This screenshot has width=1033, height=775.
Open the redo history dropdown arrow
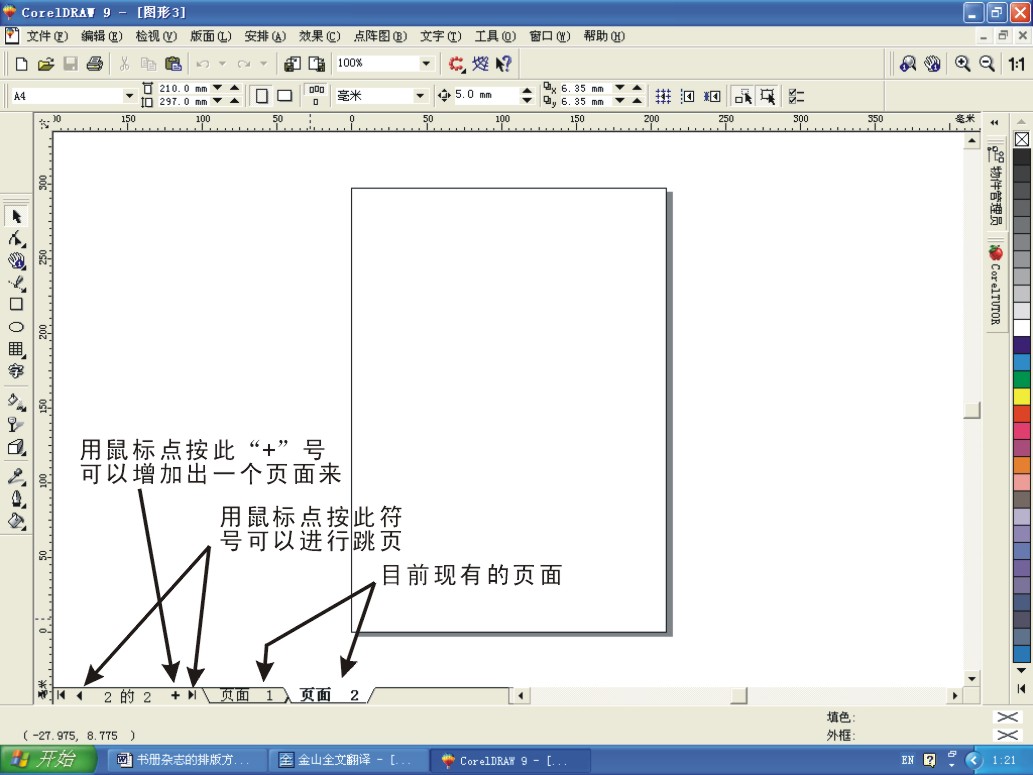pyautogui.click(x=264, y=64)
